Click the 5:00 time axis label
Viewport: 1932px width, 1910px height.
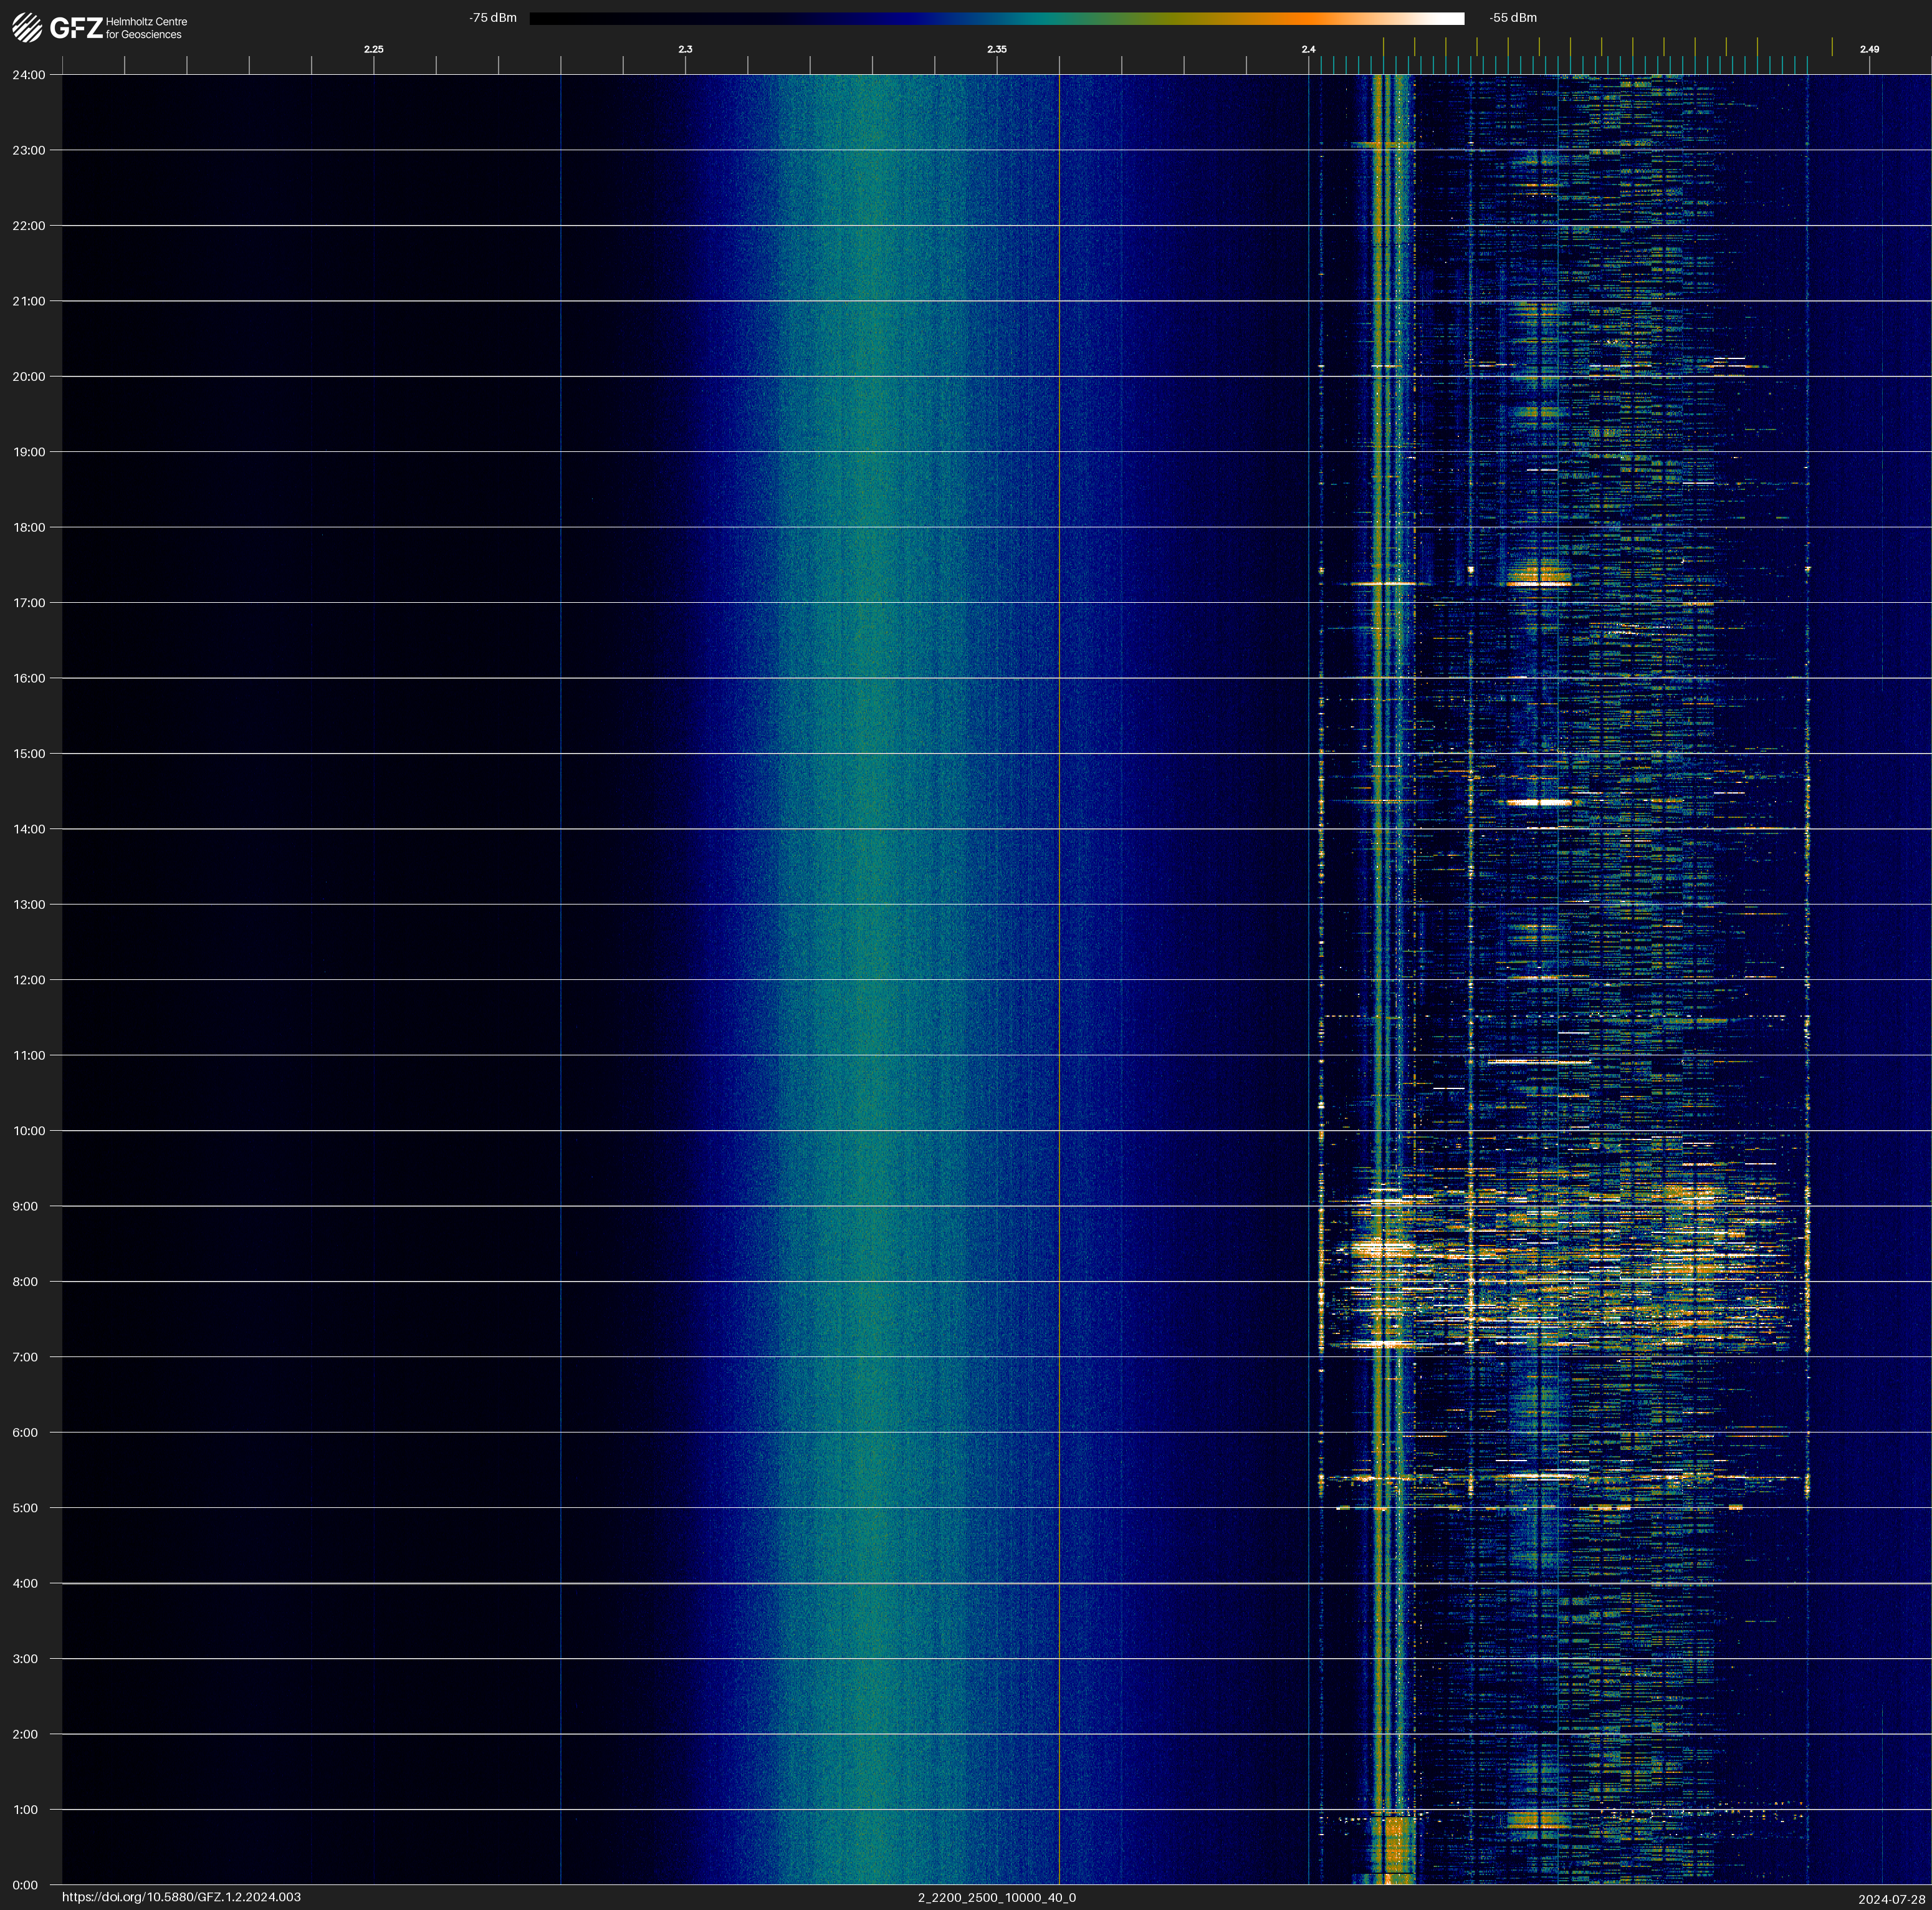[25, 1508]
